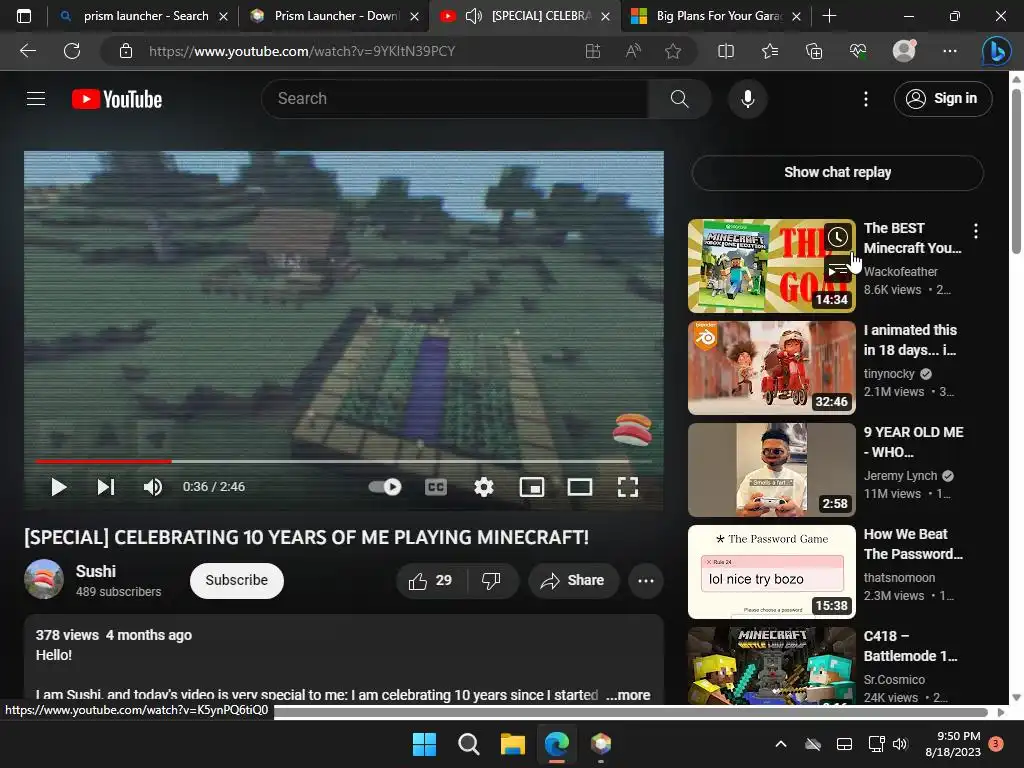The image size is (1024, 768).
Task: Dislike the video
Action: click(492, 581)
